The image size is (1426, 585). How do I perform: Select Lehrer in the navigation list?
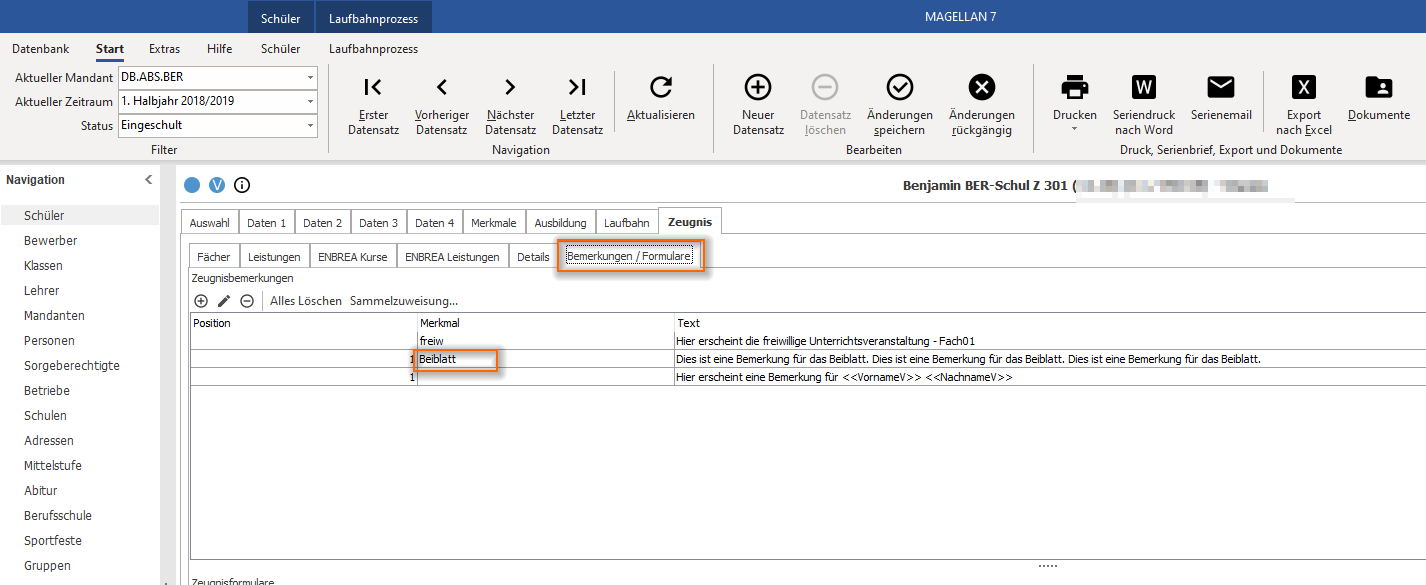pyautogui.click(x=42, y=291)
